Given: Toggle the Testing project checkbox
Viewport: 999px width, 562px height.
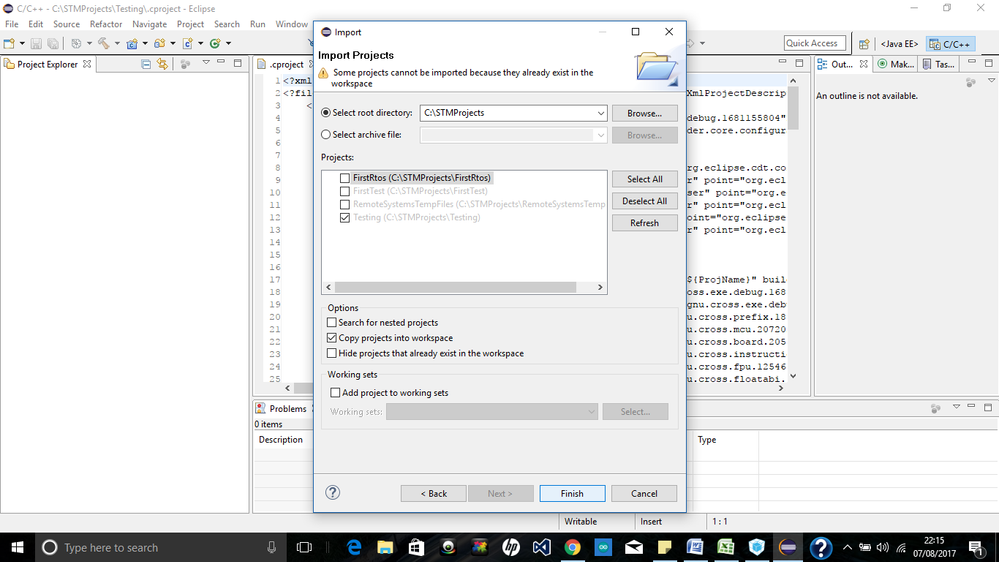Looking at the screenshot, I should click(x=345, y=218).
